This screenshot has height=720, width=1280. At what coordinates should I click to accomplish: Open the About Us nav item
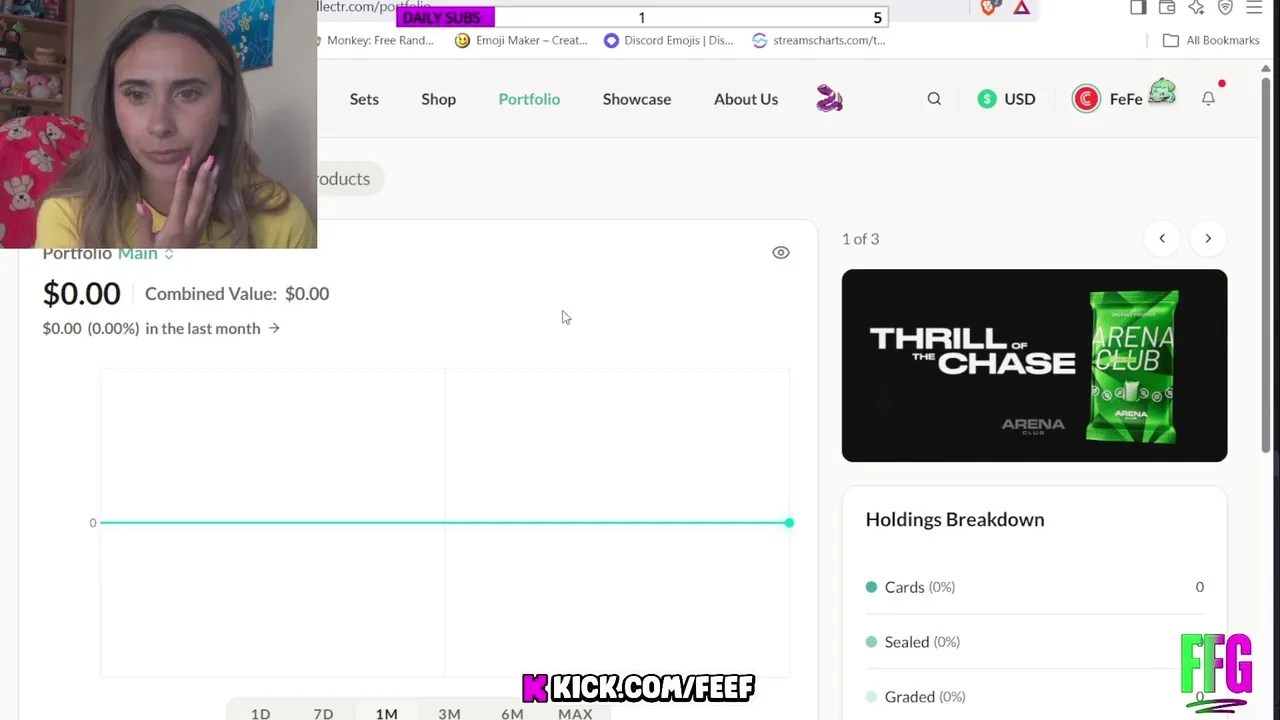(x=746, y=99)
